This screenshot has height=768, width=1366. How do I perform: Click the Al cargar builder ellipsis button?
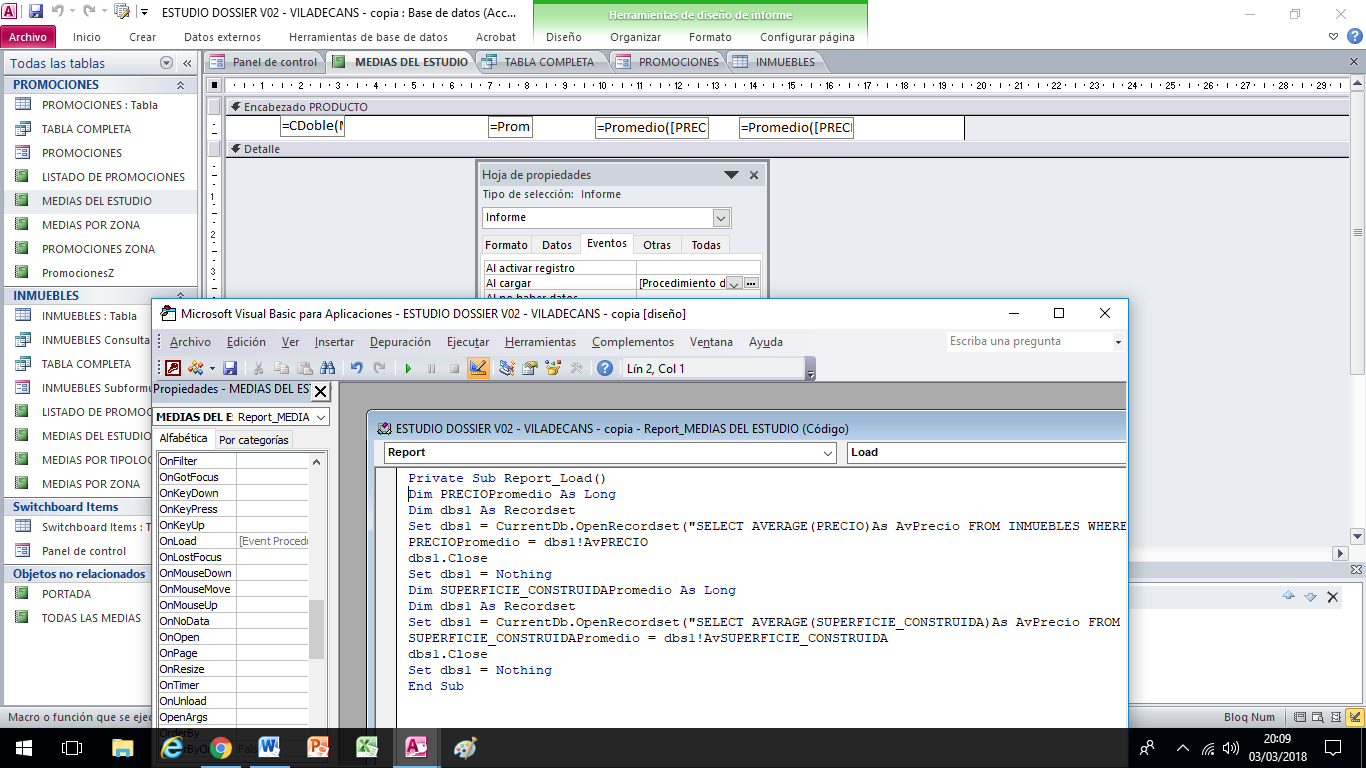751,284
